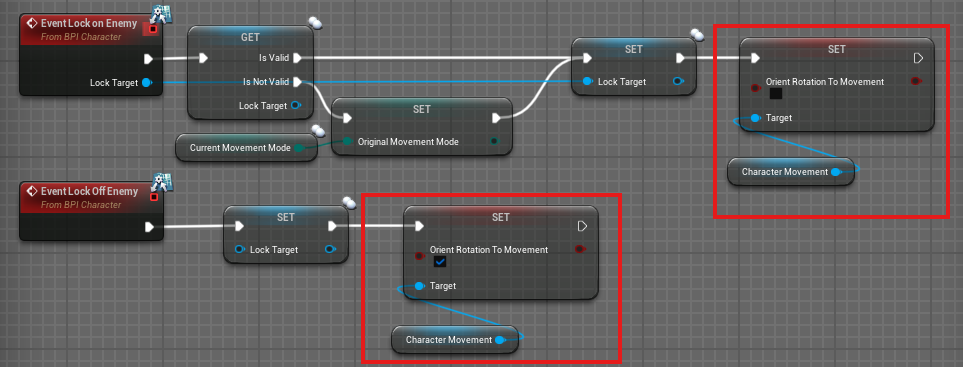
Task: Click red delegate pin on Event Lock on Enemy
Action: point(152,29)
